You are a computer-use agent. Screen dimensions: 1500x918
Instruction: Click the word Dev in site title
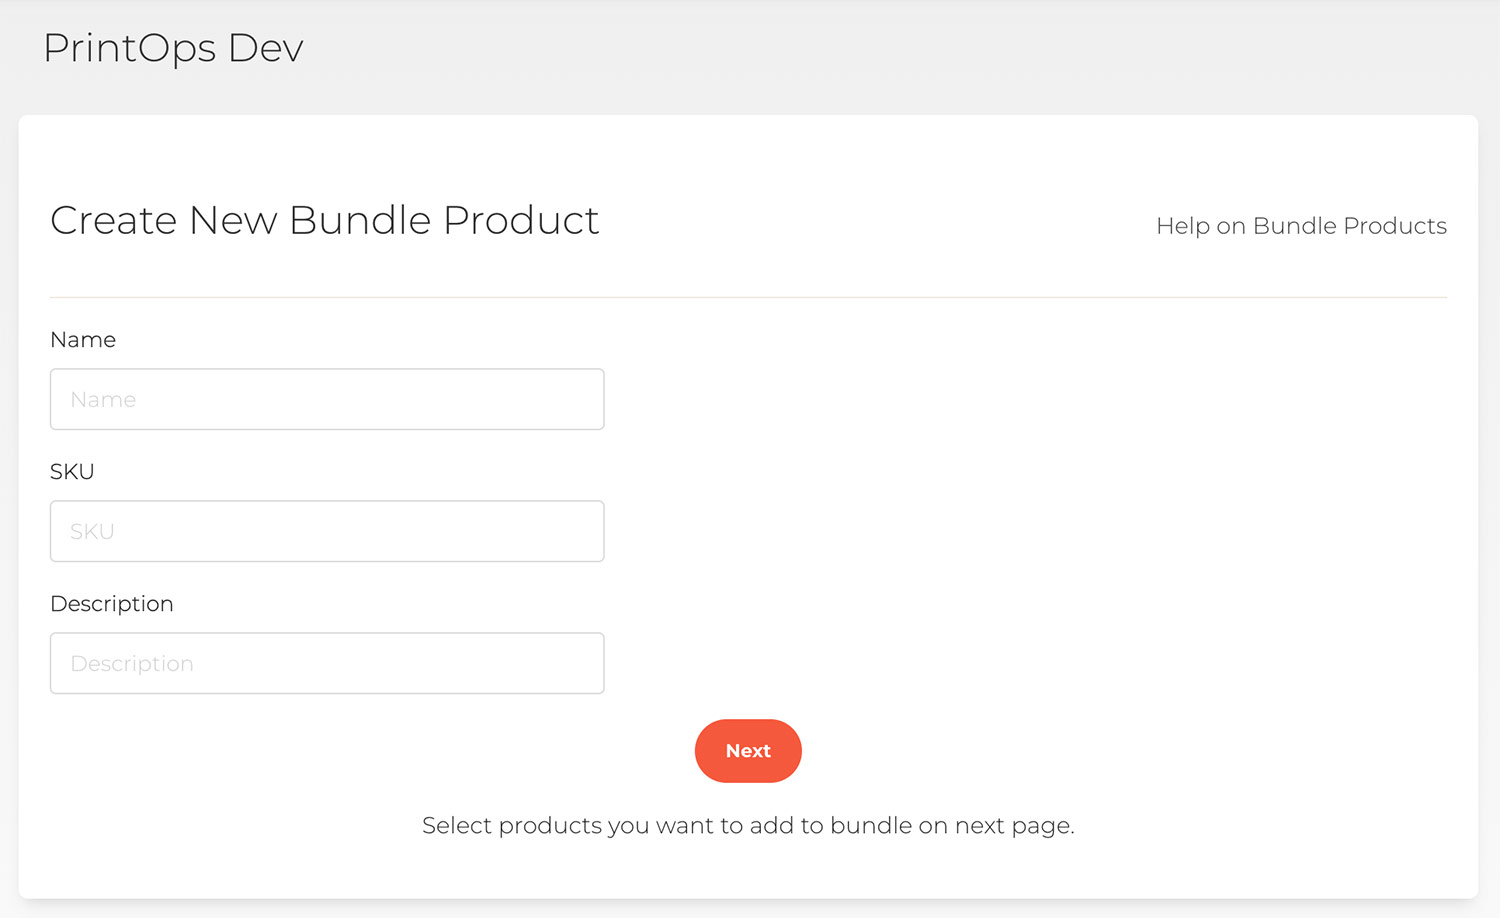coord(265,49)
